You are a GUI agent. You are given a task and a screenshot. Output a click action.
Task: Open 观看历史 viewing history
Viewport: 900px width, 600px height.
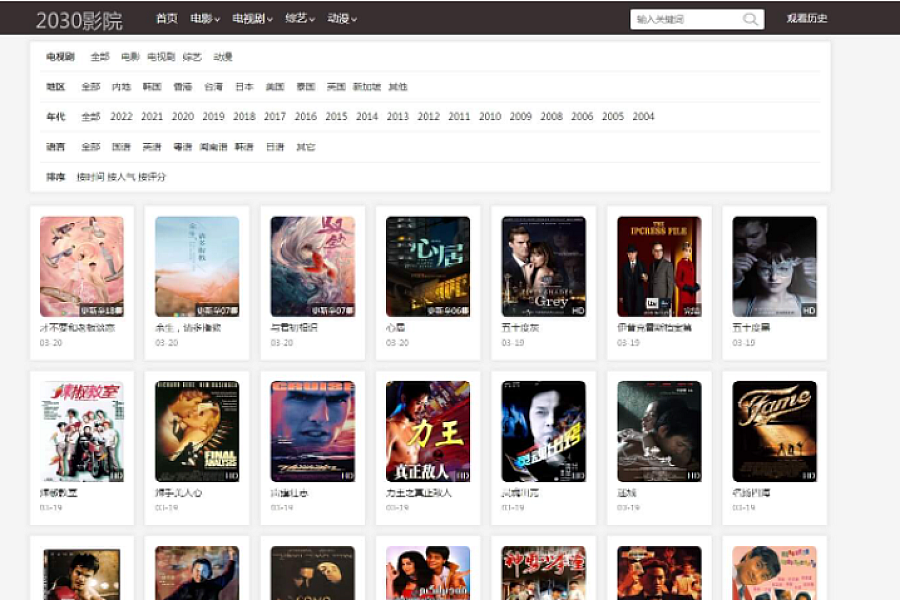(x=806, y=19)
